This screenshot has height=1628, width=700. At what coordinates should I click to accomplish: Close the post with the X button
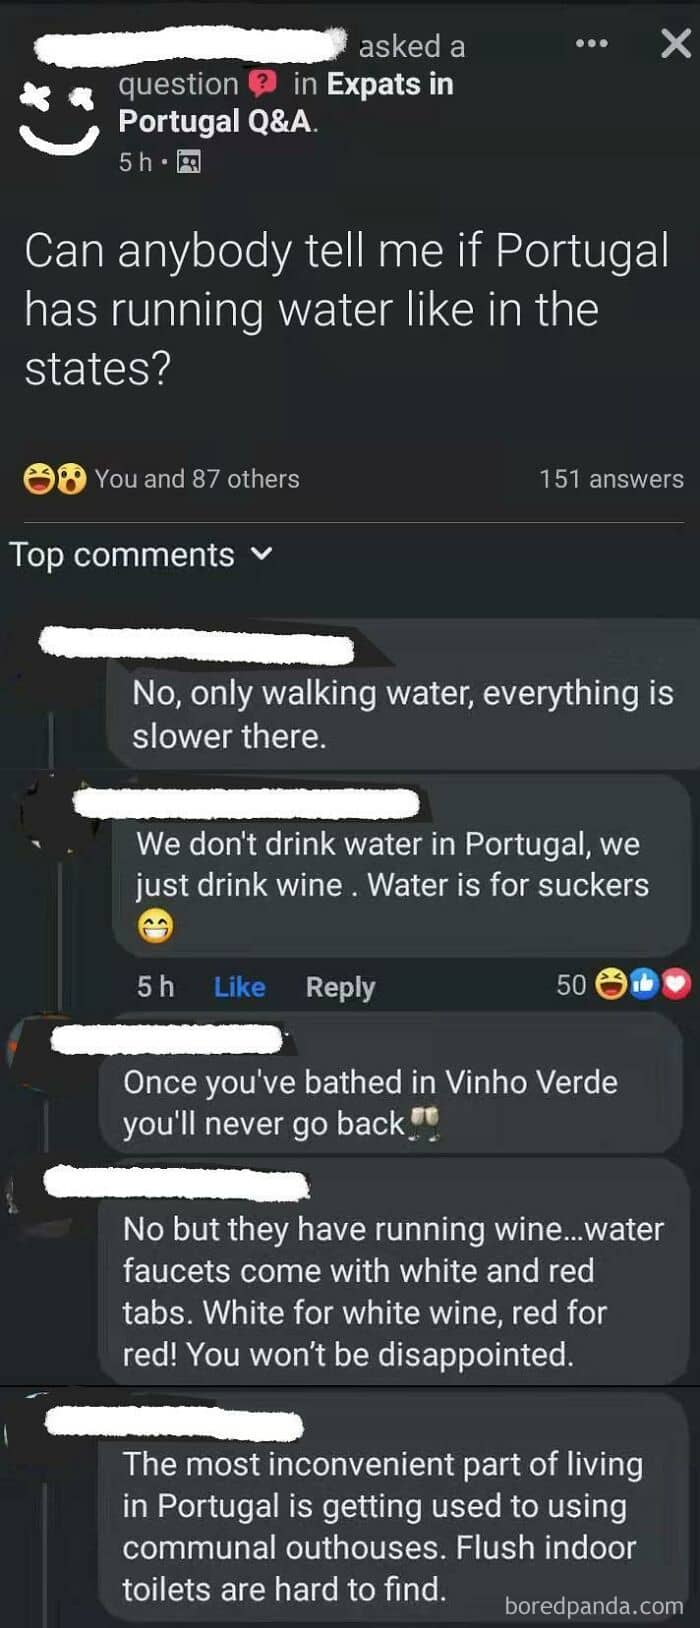(676, 43)
